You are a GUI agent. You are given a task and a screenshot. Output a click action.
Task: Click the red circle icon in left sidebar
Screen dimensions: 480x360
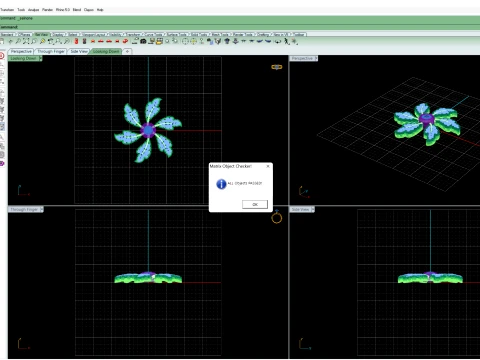[2, 56]
